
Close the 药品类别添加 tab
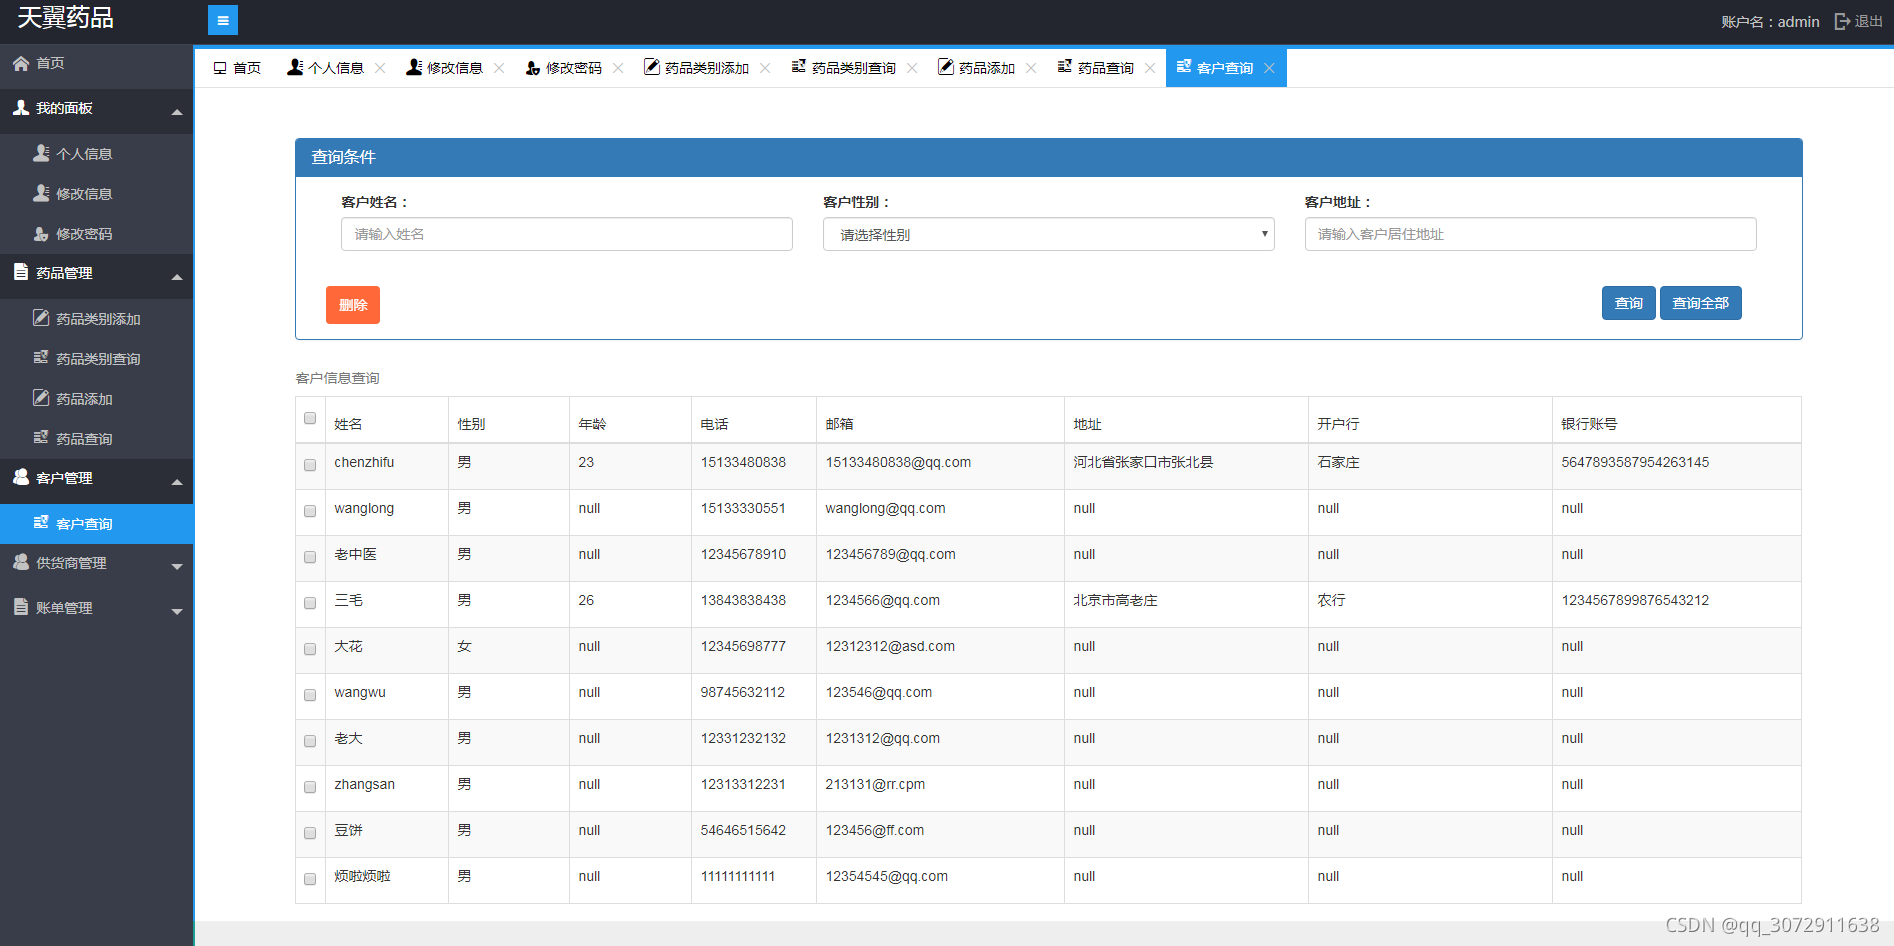[765, 68]
